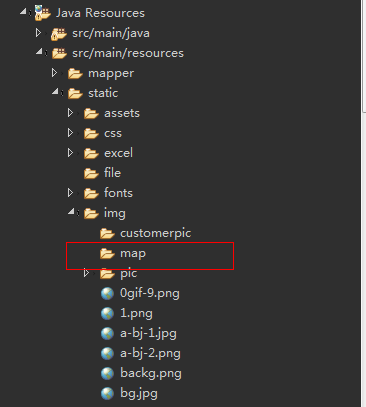Expand the fonts folder

pyautogui.click(x=70, y=193)
